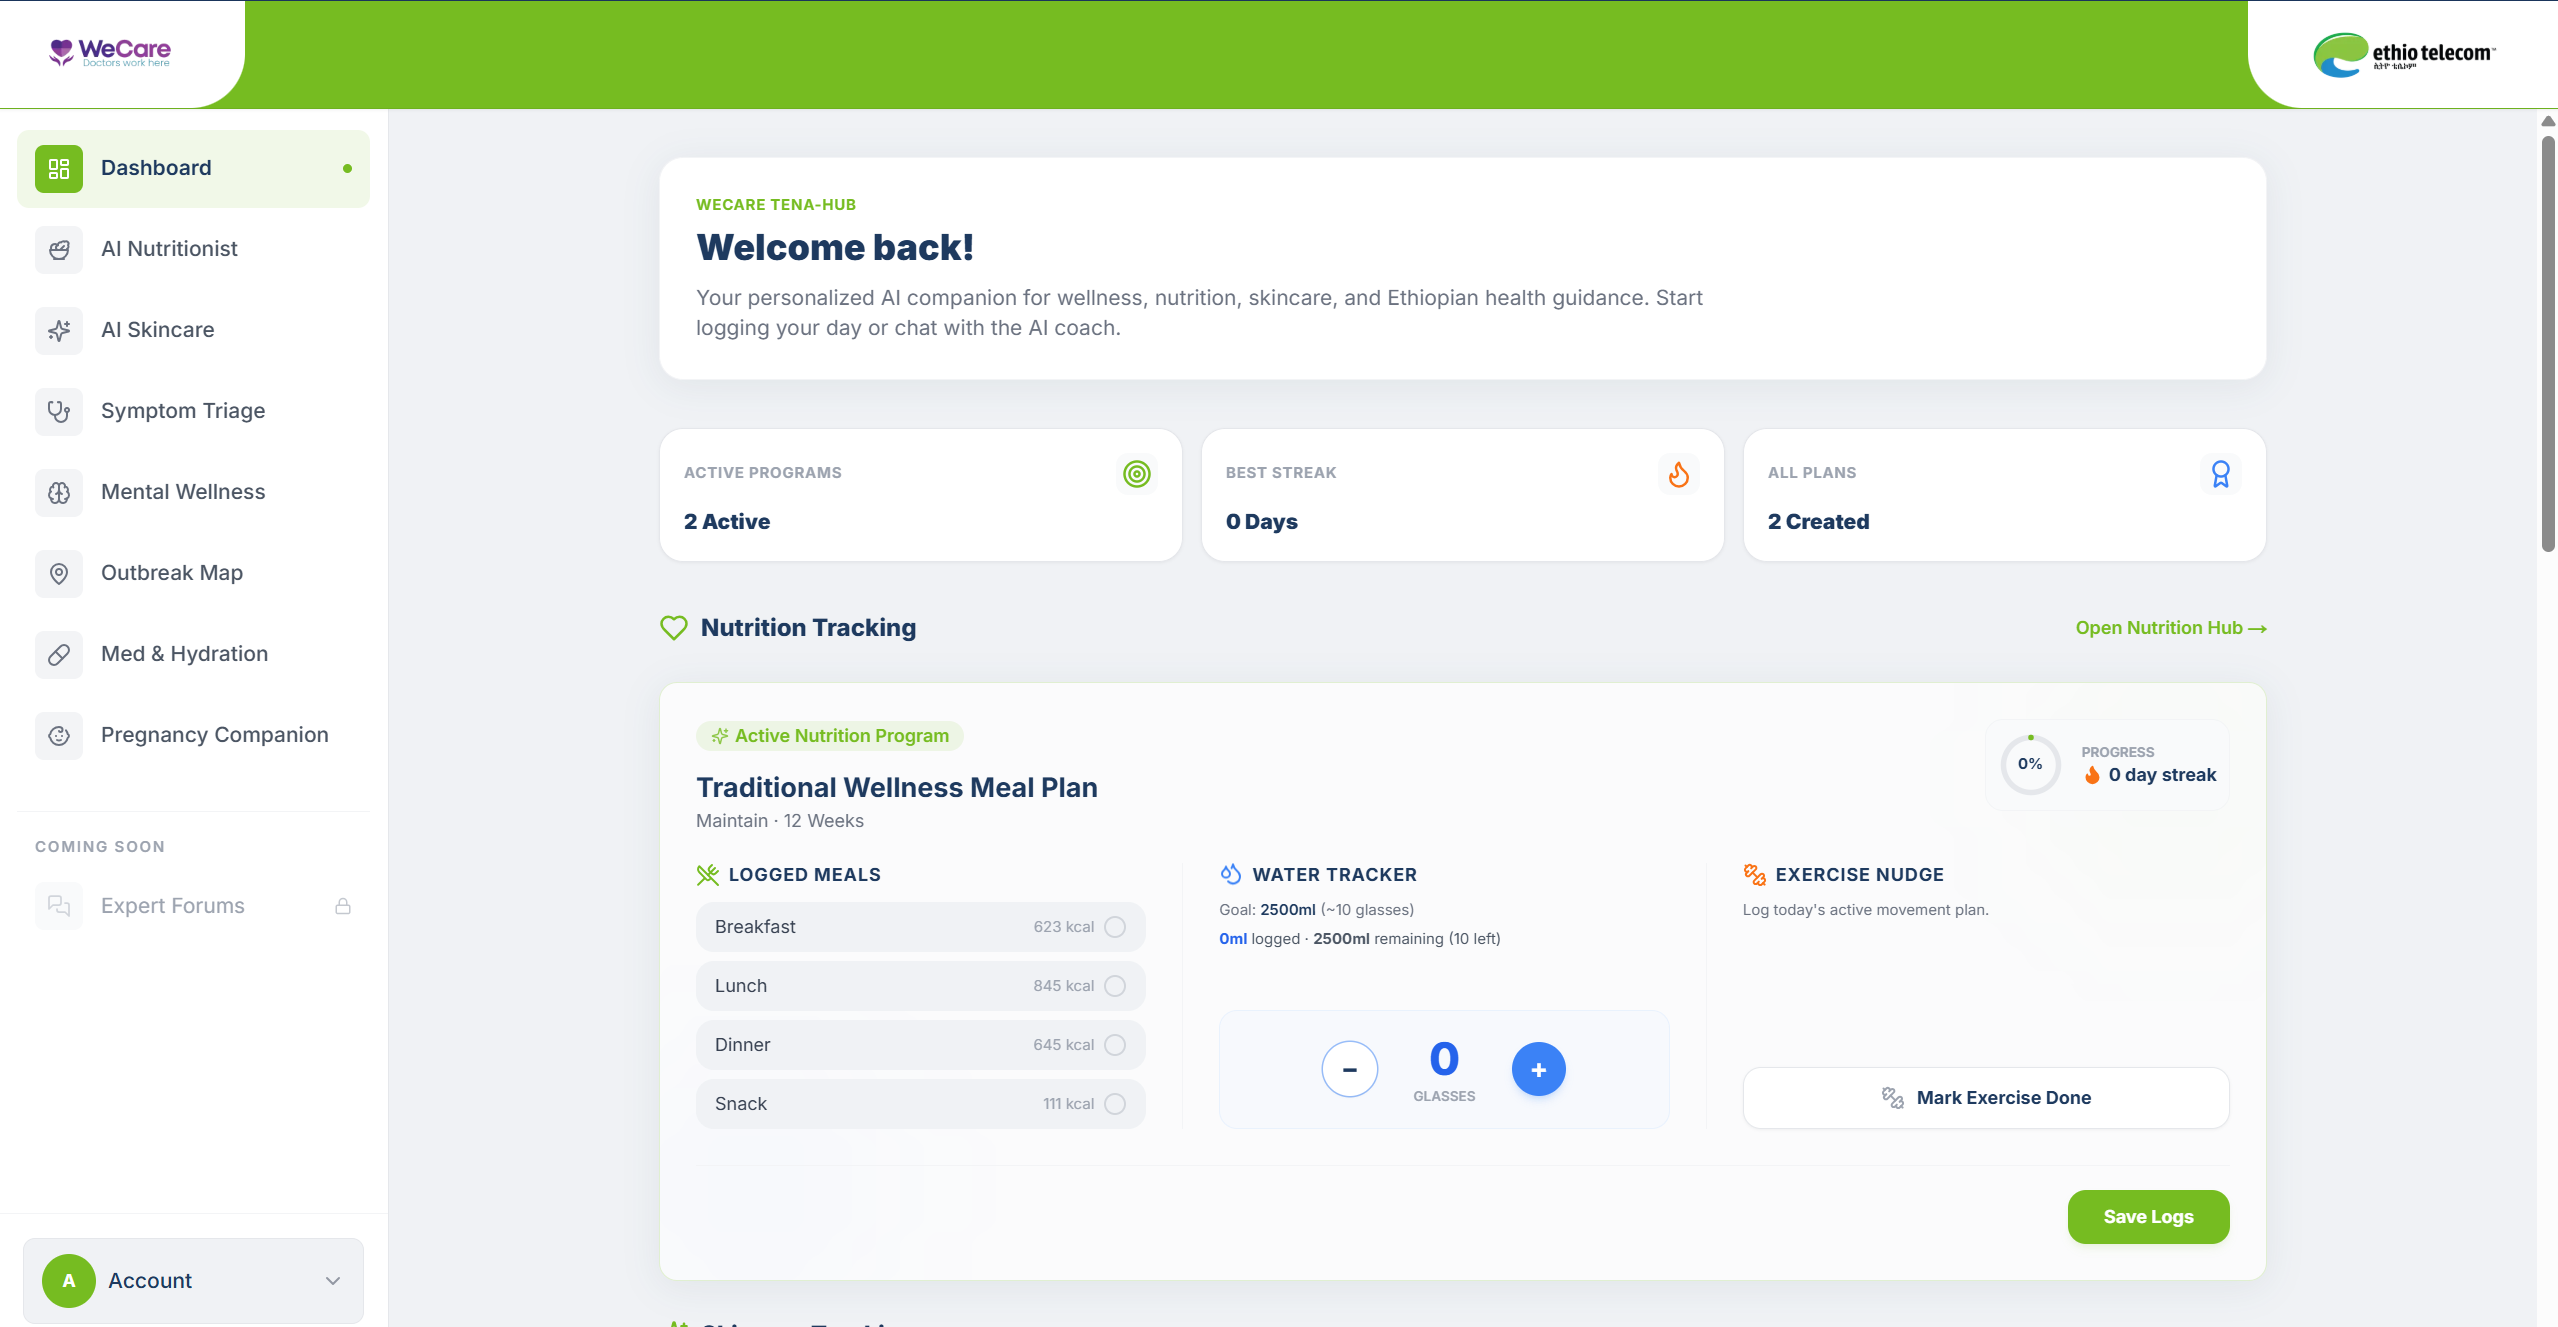This screenshot has width=2558, height=1327.
Task: Click the glasses count number
Action: point(1444,1059)
